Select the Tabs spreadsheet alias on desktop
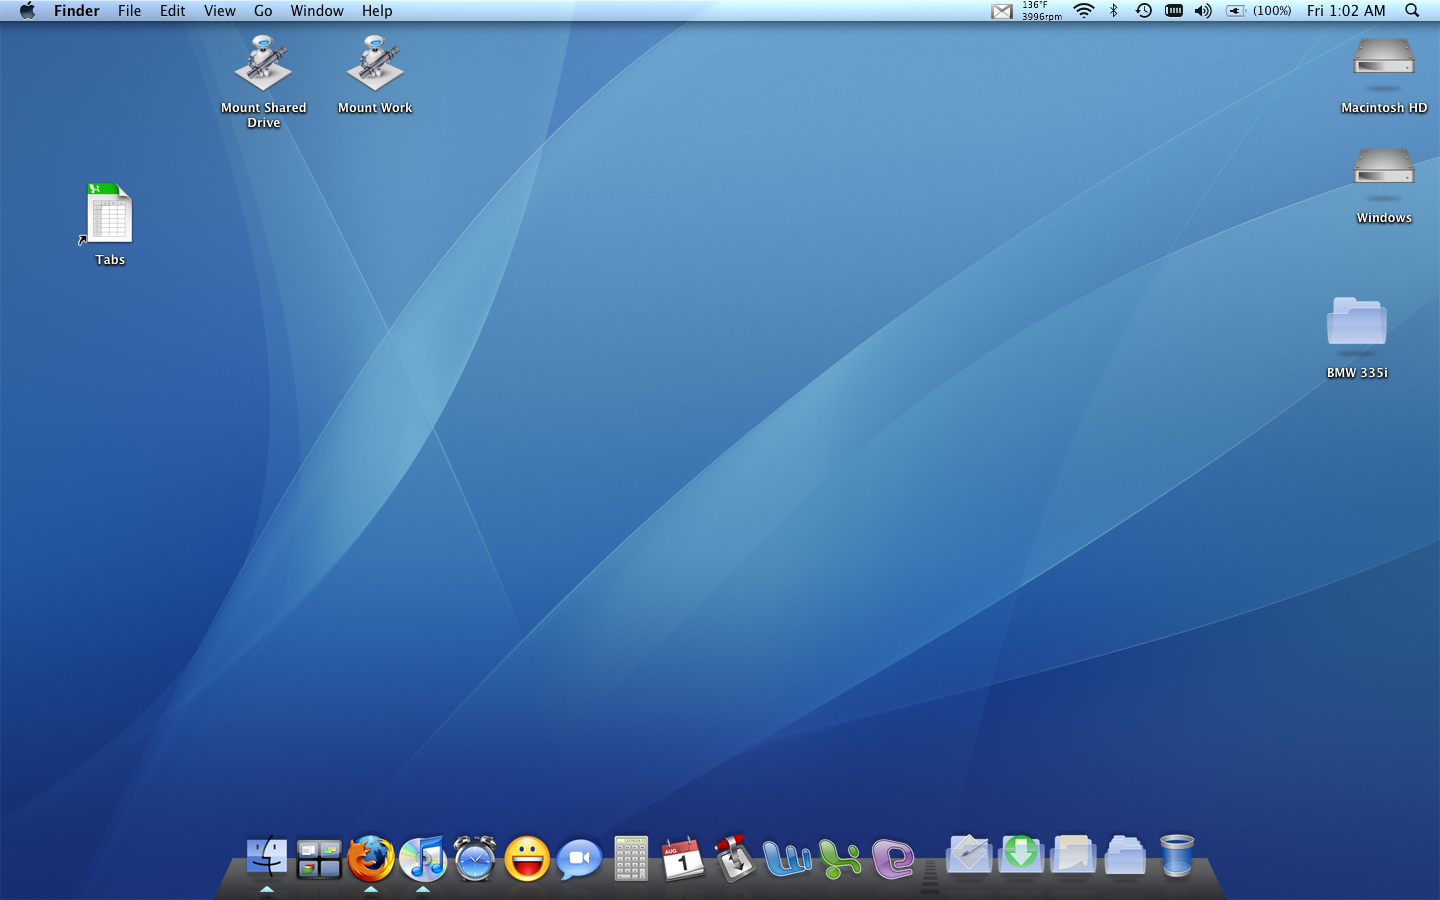The image size is (1440, 900). pyautogui.click(x=108, y=215)
